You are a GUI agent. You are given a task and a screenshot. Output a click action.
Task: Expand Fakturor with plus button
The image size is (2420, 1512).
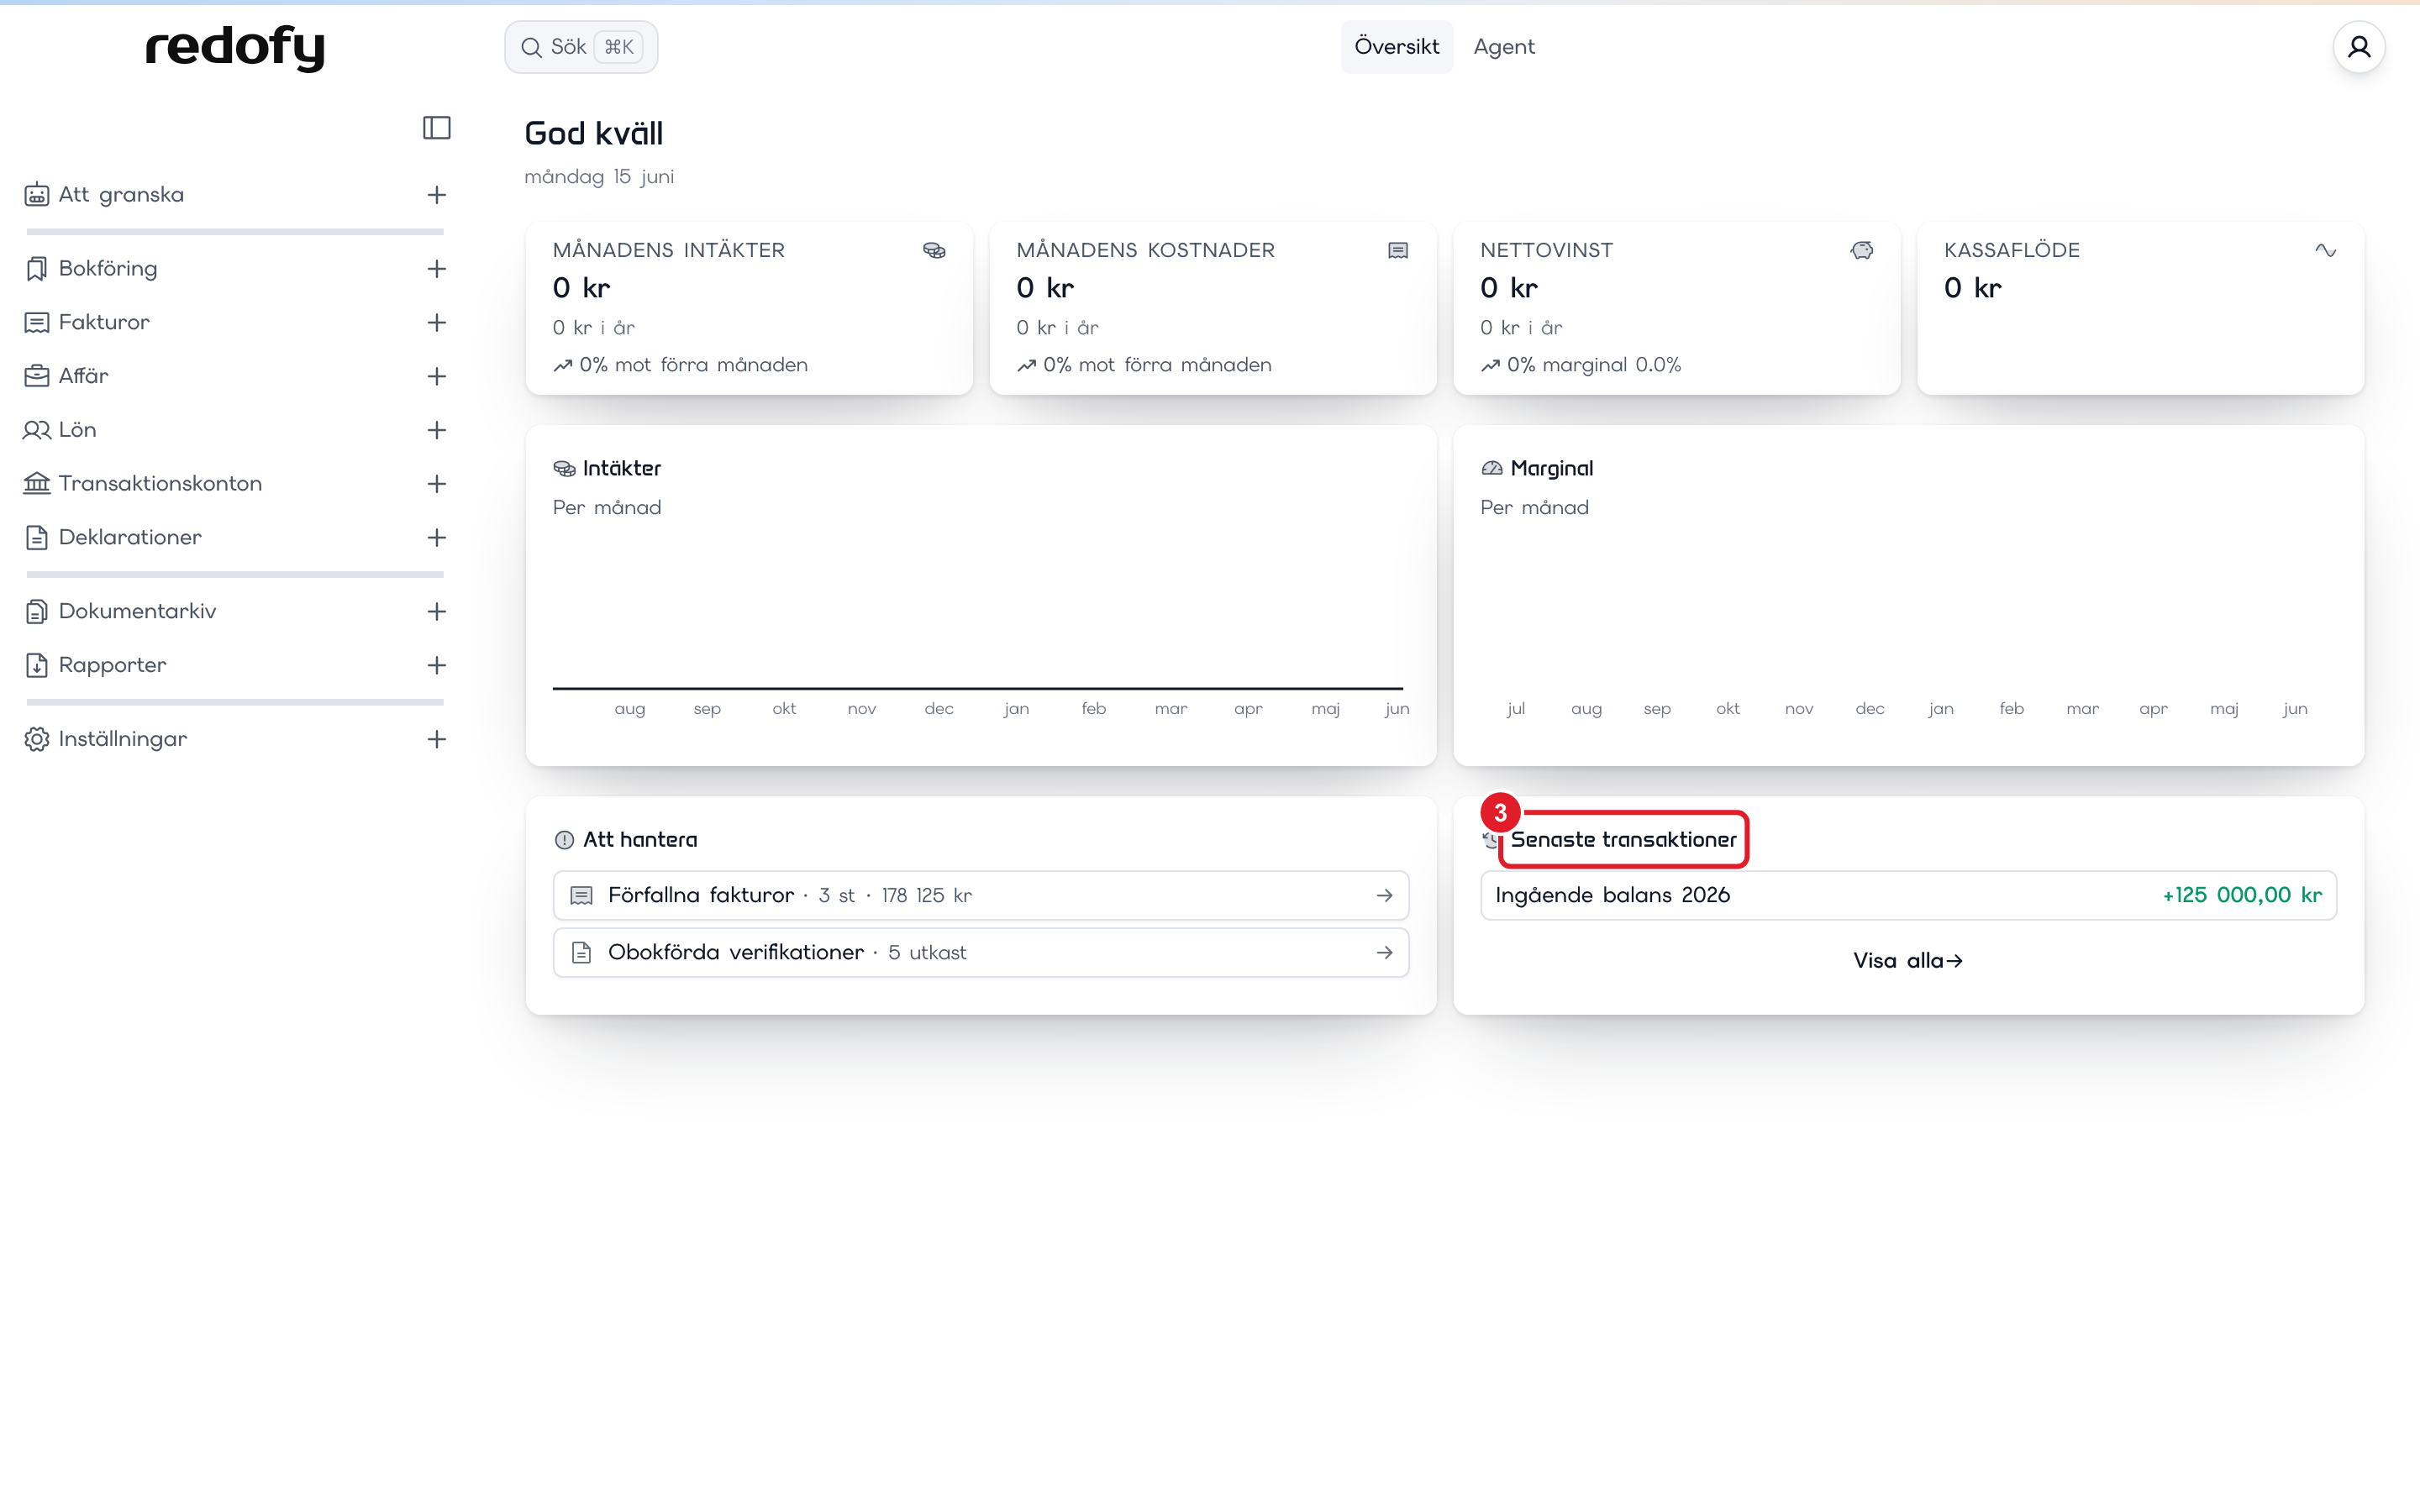[x=436, y=323]
